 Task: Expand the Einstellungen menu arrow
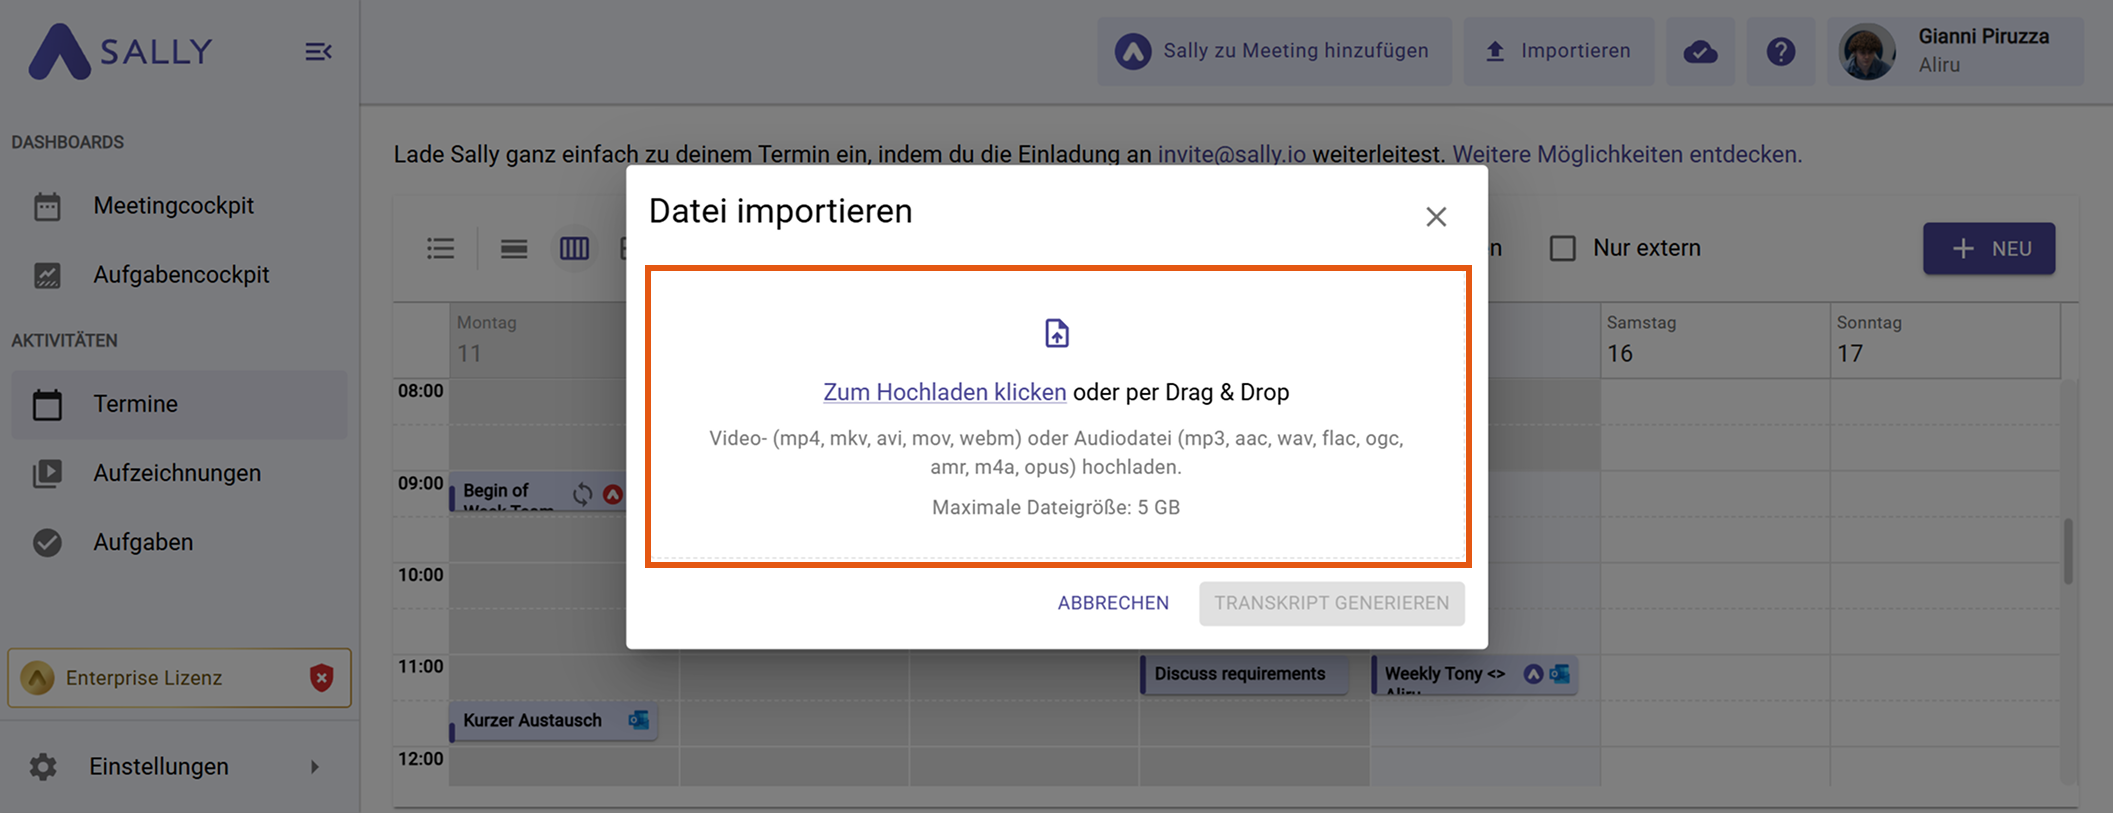315,767
